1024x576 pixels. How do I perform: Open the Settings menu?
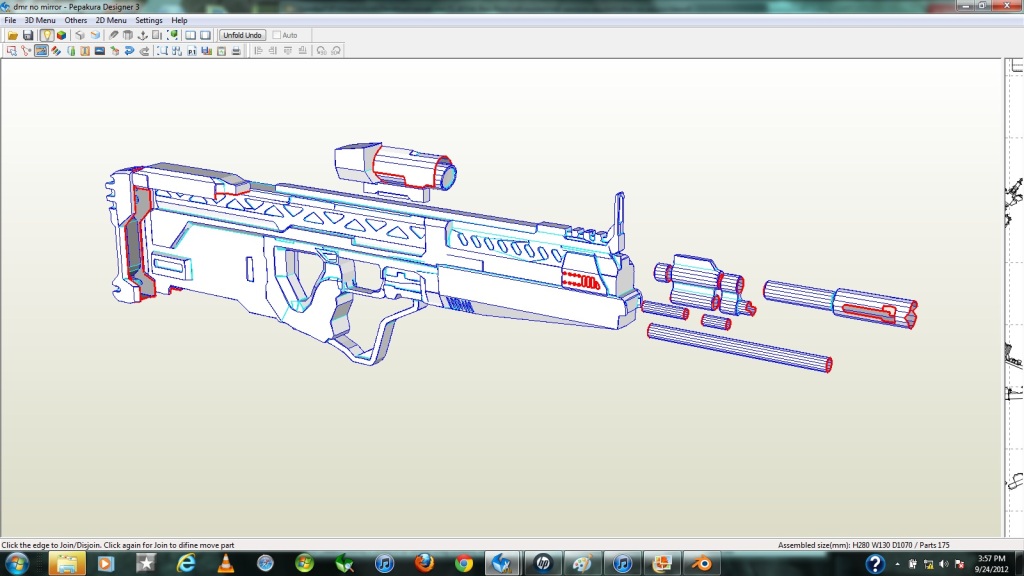pos(149,20)
